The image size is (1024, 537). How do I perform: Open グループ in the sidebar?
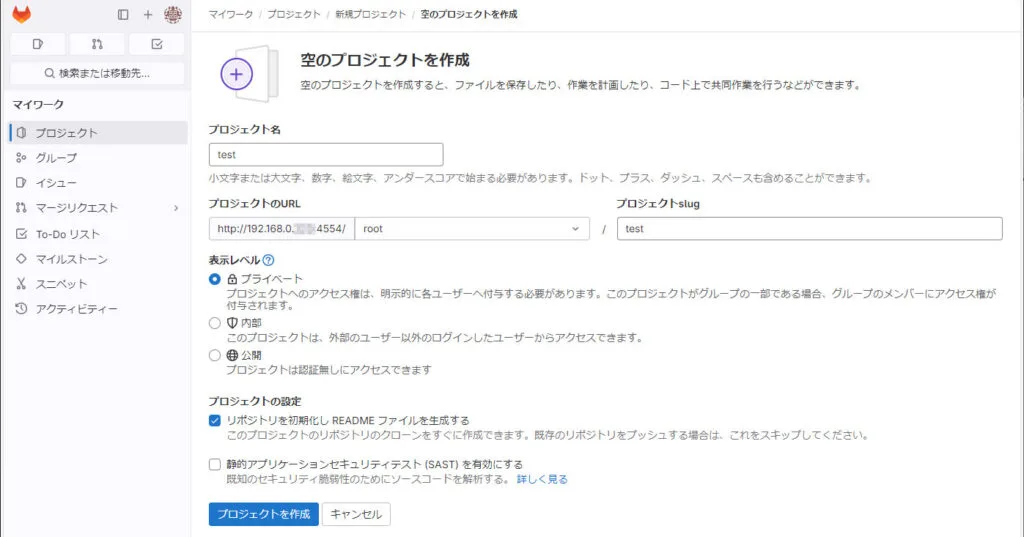(x=56, y=158)
